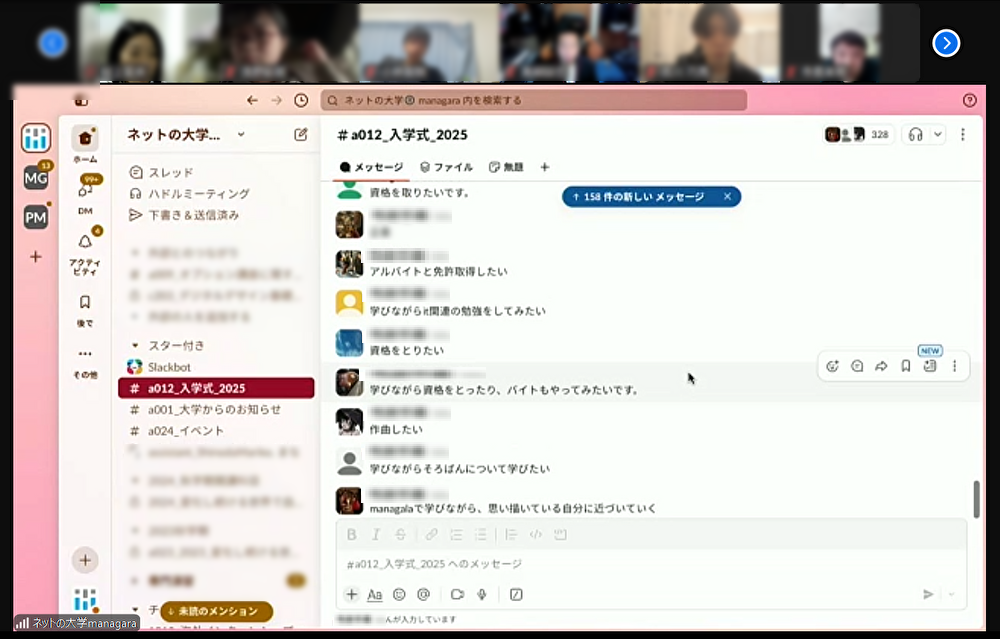Open more actions on hovered message

pyautogui.click(x=955, y=366)
